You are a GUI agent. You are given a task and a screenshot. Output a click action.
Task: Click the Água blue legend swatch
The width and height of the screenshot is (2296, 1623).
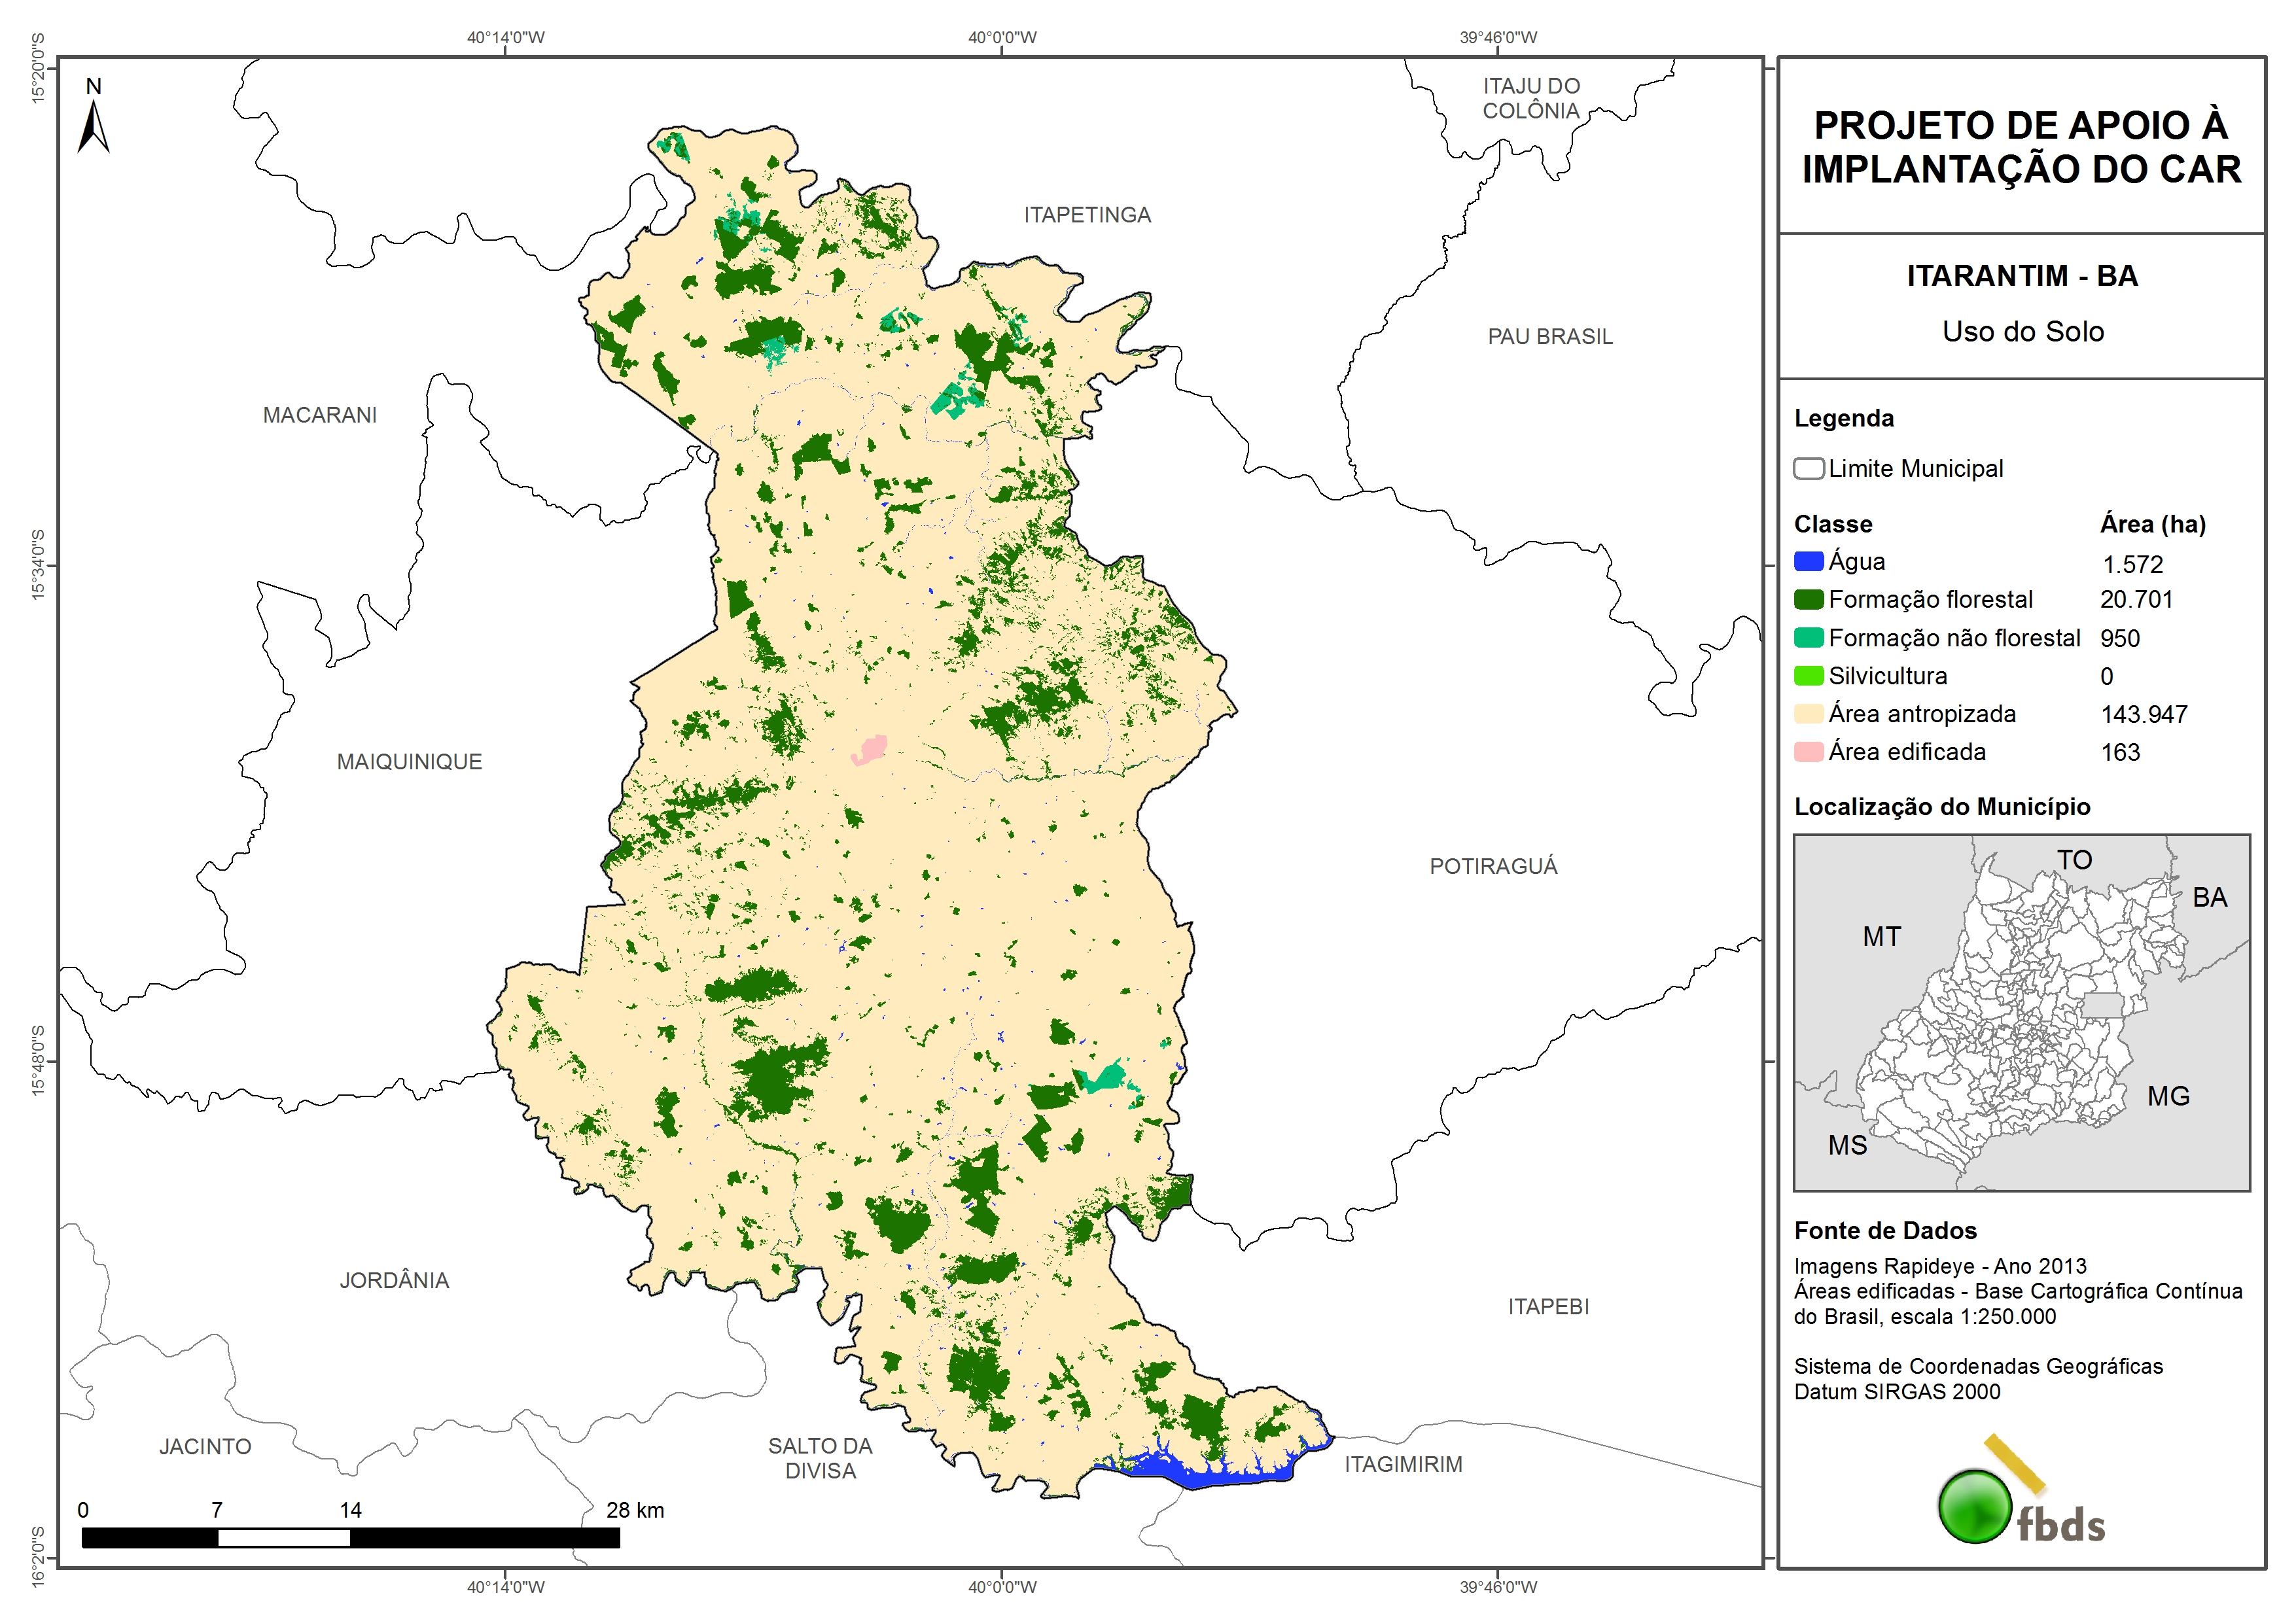pos(1808,562)
